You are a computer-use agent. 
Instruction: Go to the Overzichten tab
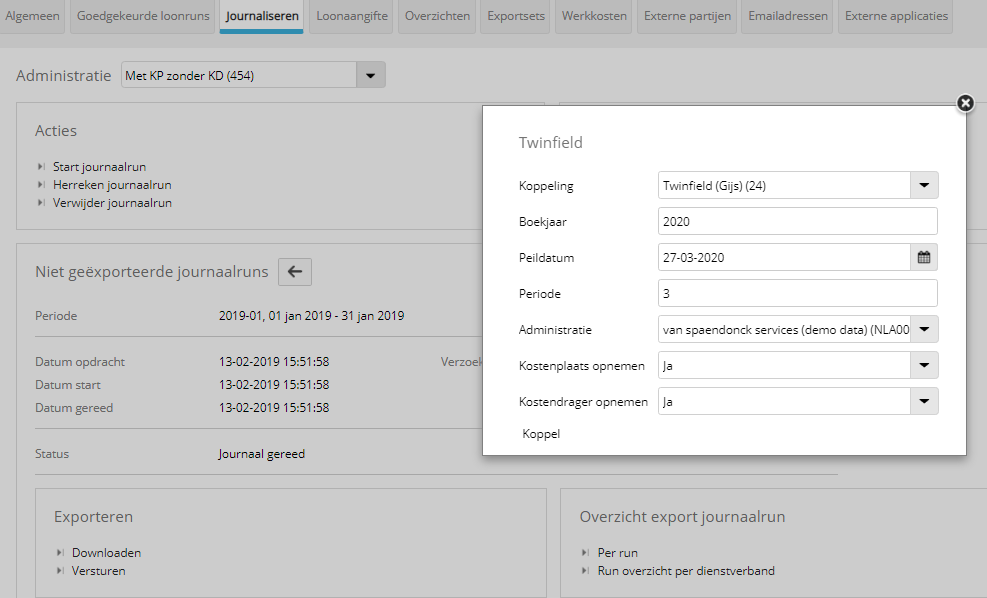(437, 16)
